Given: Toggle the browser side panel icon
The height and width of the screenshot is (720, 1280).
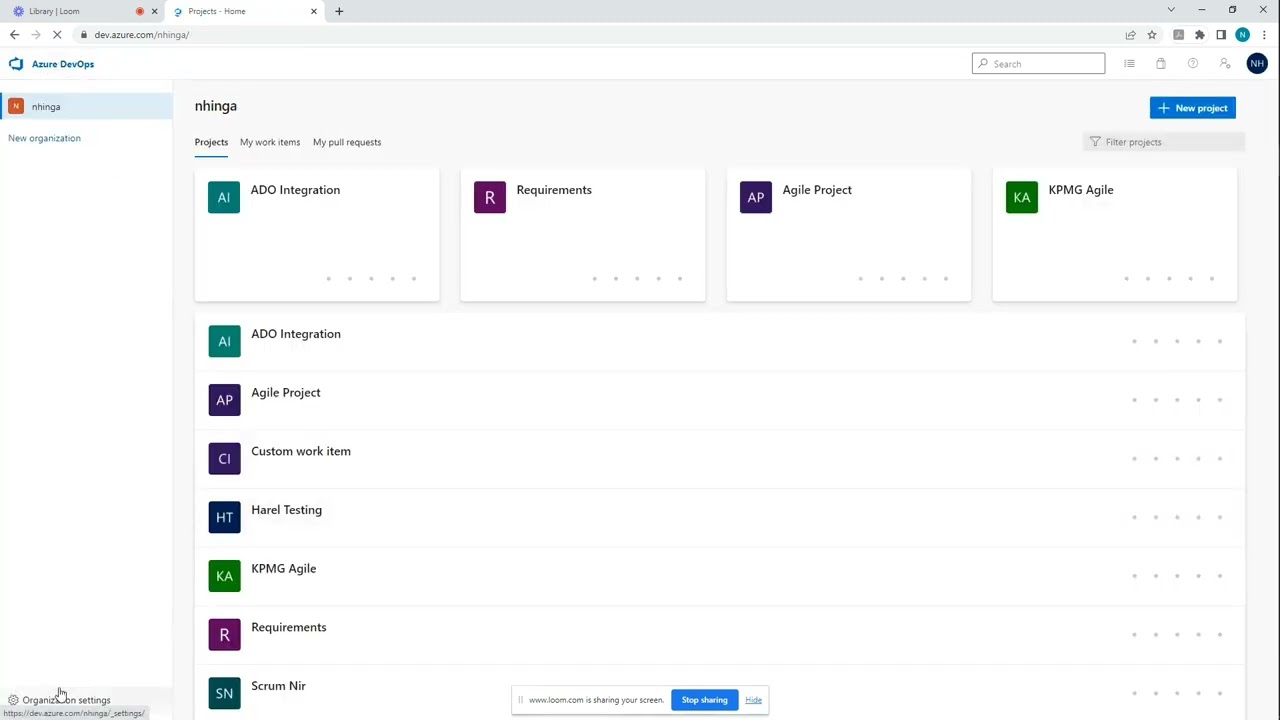Looking at the screenshot, I should click(1221, 35).
